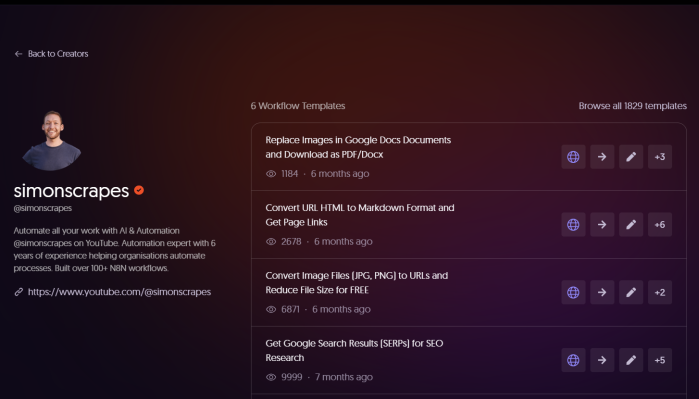Click globe icon in Convert Image Files row
Viewport: 699px width, 399px height.
[x=573, y=292]
